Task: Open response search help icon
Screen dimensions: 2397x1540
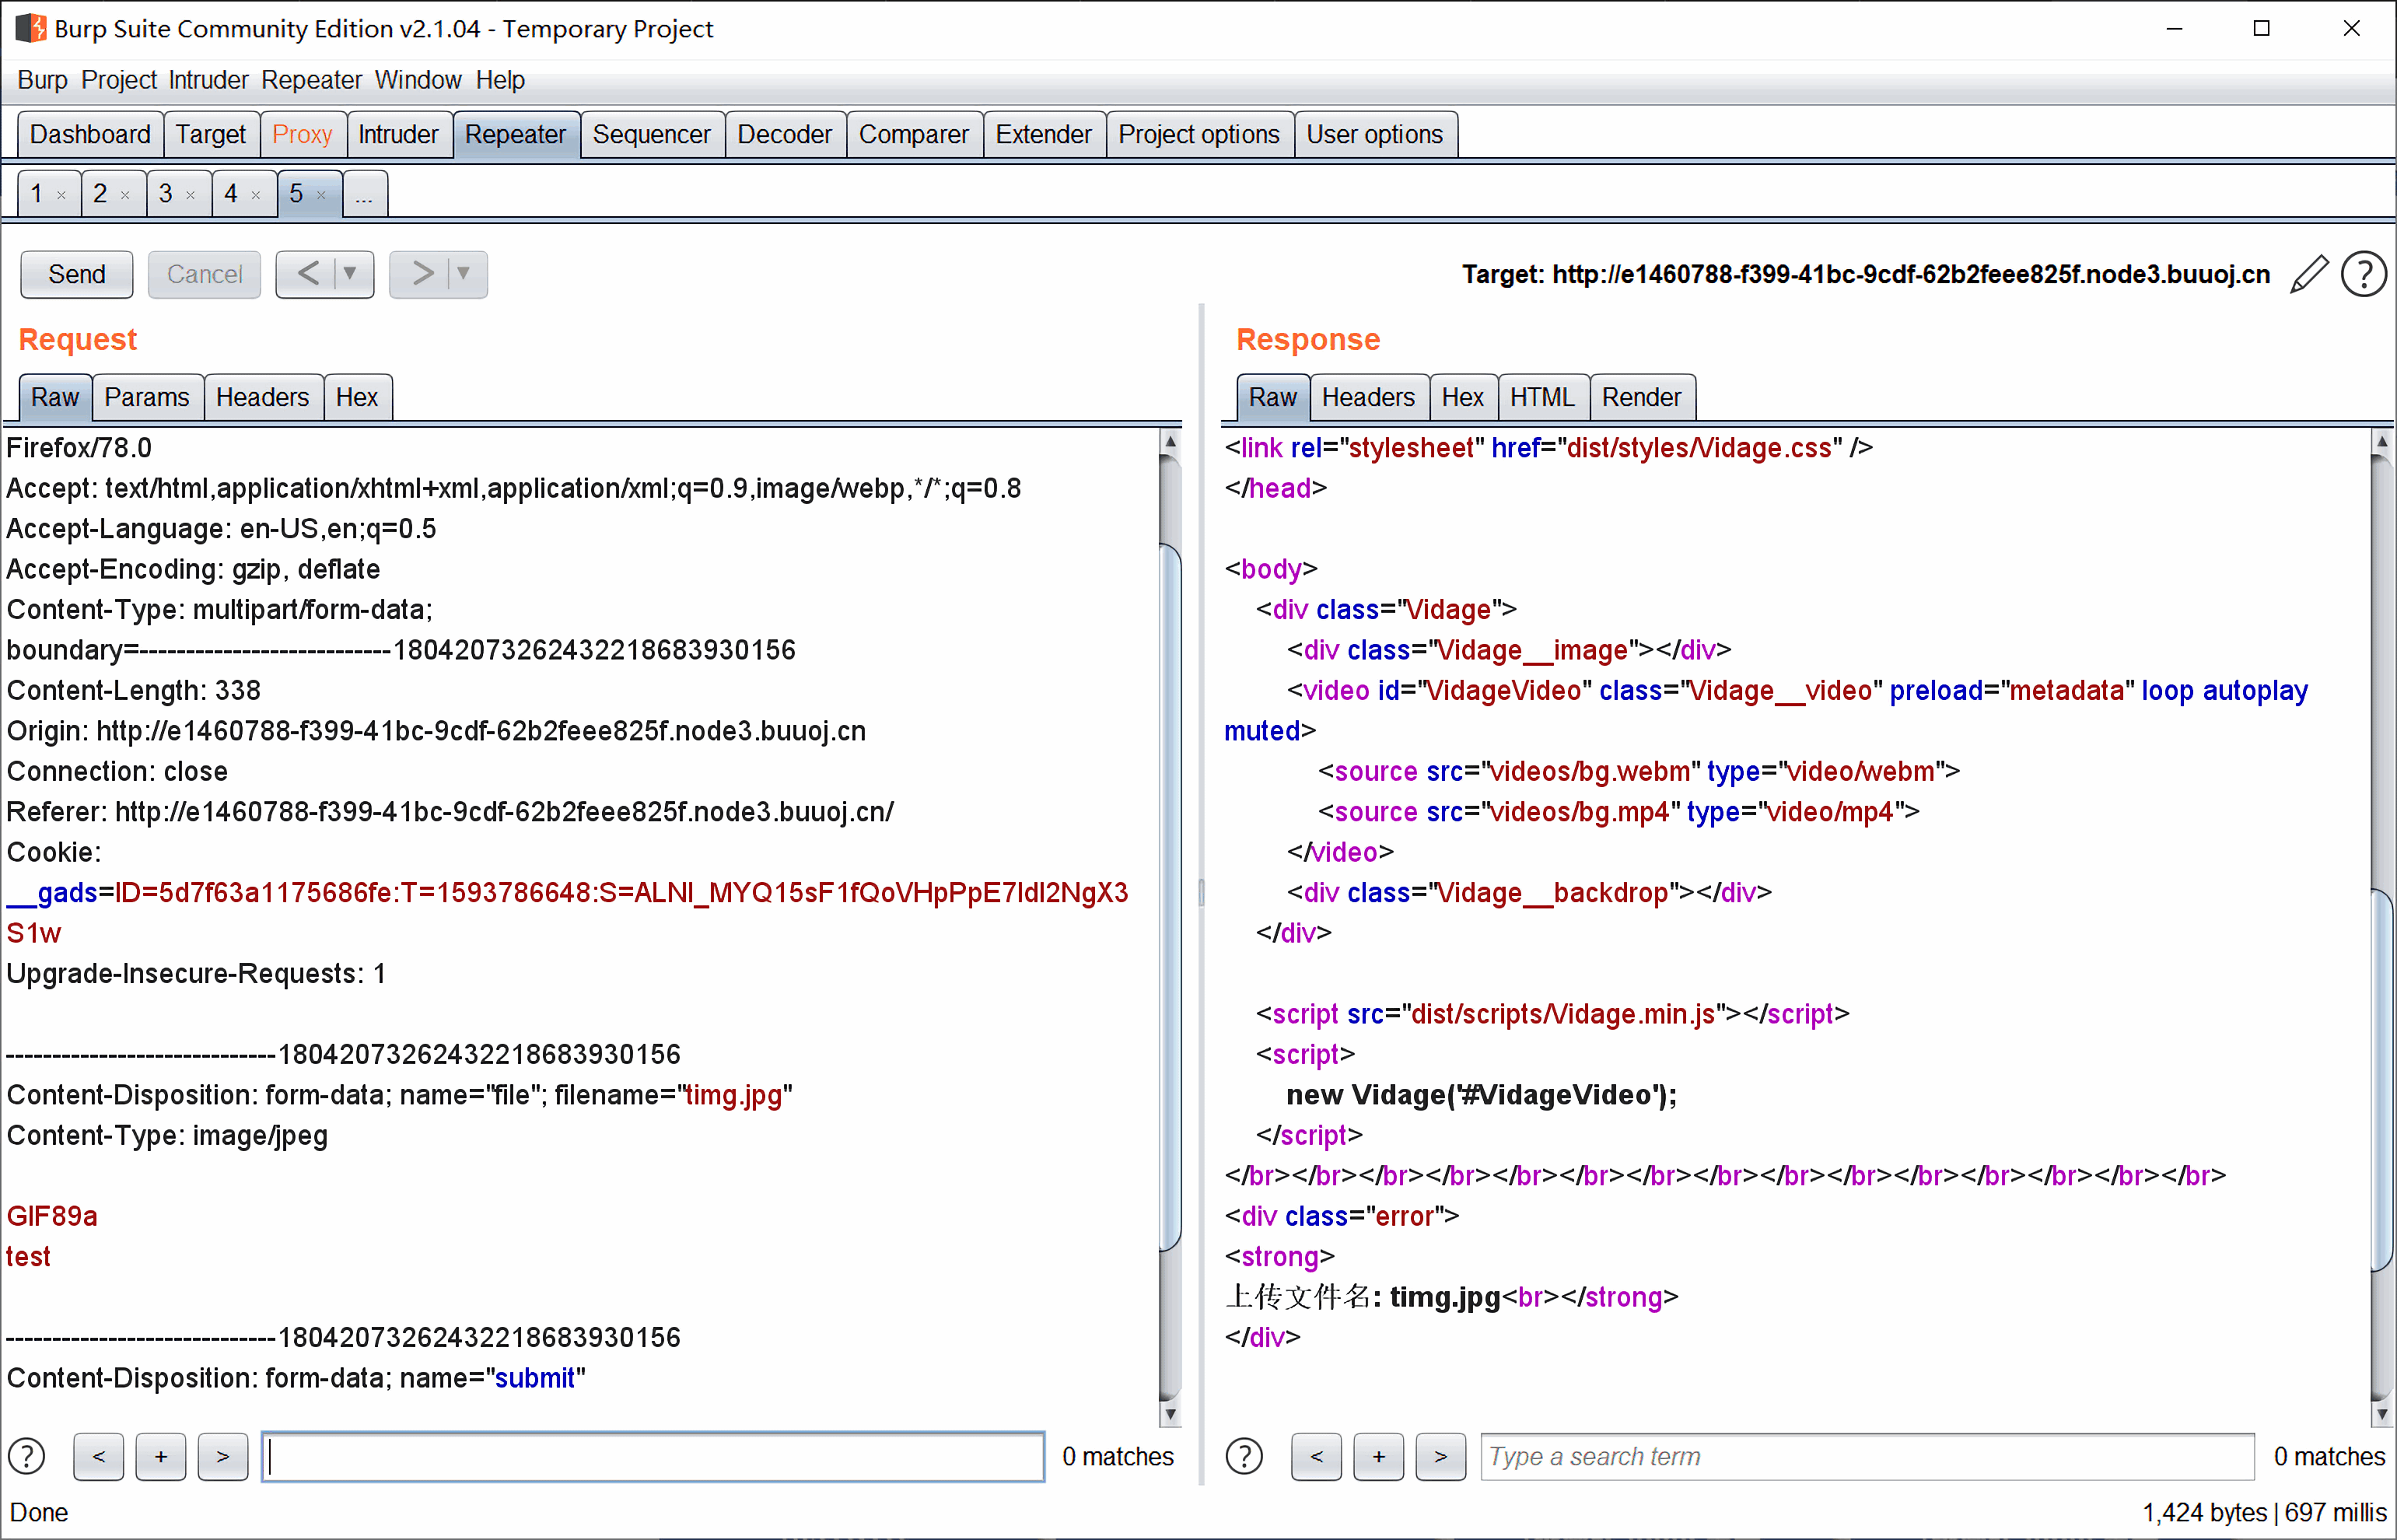Action: [1244, 1456]
